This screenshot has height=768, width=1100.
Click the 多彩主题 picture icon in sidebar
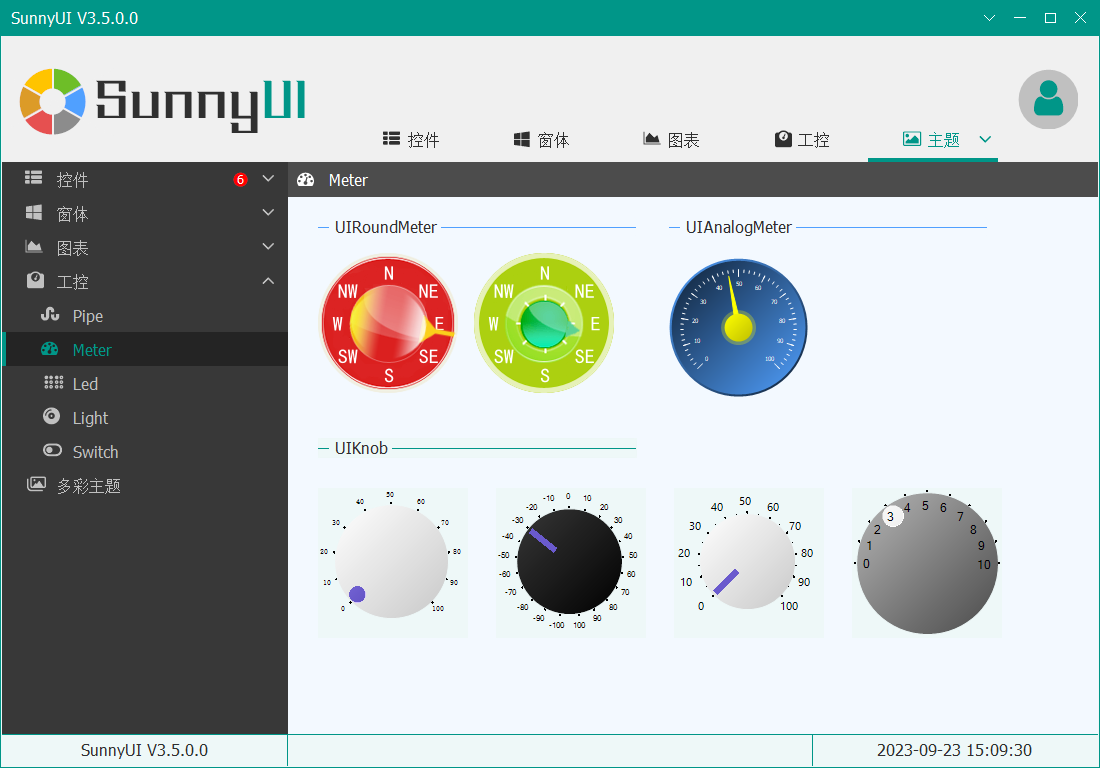[36, 485]
